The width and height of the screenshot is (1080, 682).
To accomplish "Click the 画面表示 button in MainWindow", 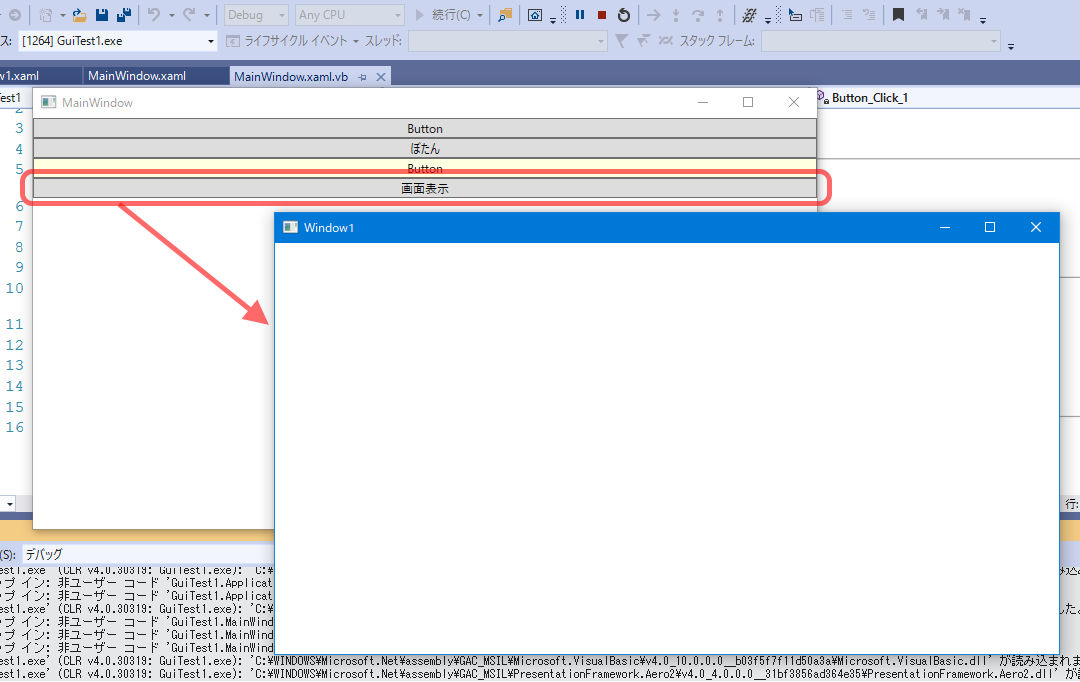I will [425, 188].
